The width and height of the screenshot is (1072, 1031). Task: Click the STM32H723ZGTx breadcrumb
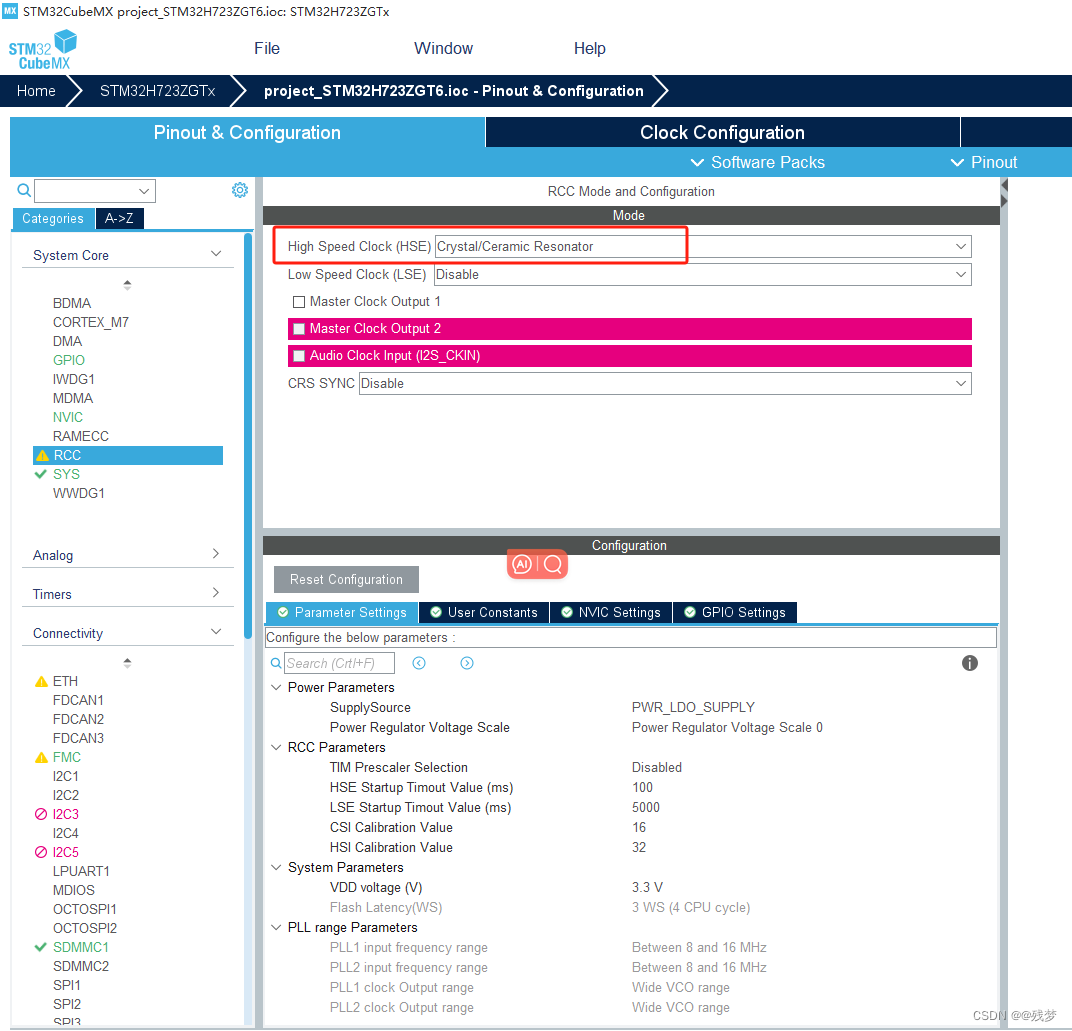tap(157, 91)
